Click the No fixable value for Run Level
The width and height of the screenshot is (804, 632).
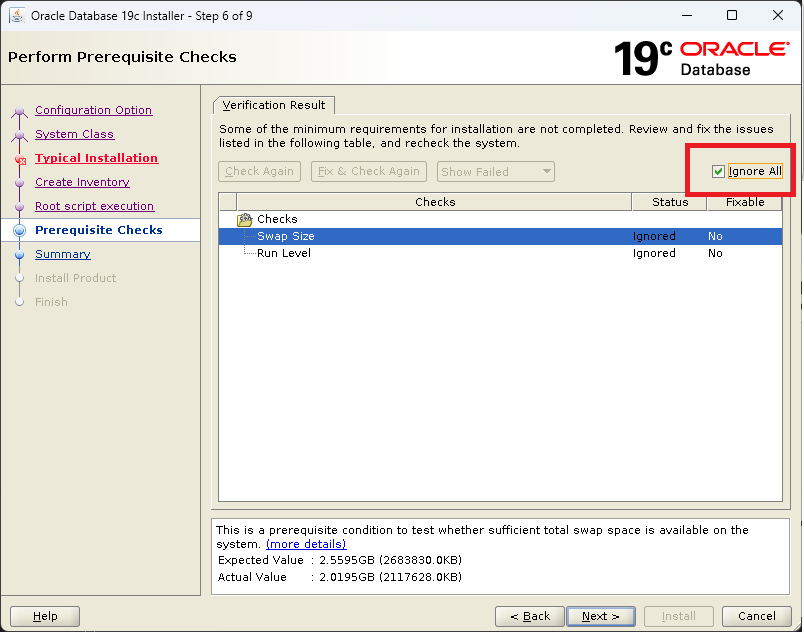tap(715, 253)
